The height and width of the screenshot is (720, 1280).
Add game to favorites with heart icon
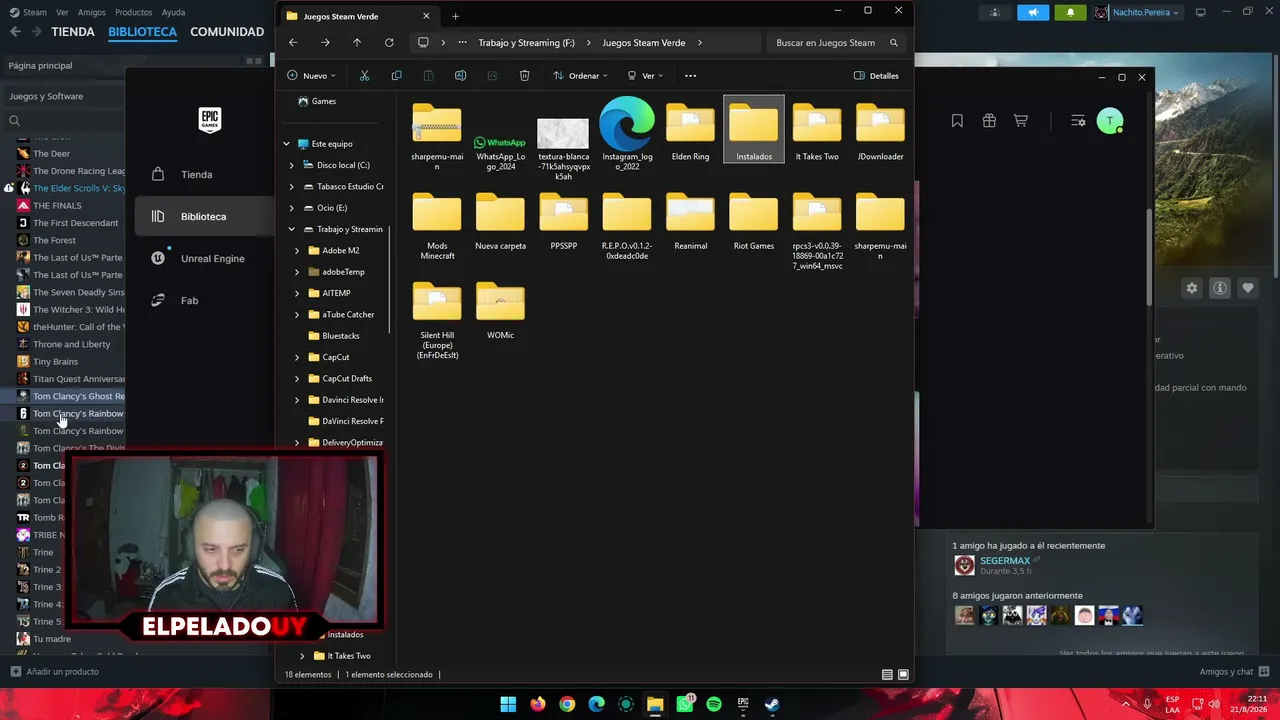(x=1248, y=288)
